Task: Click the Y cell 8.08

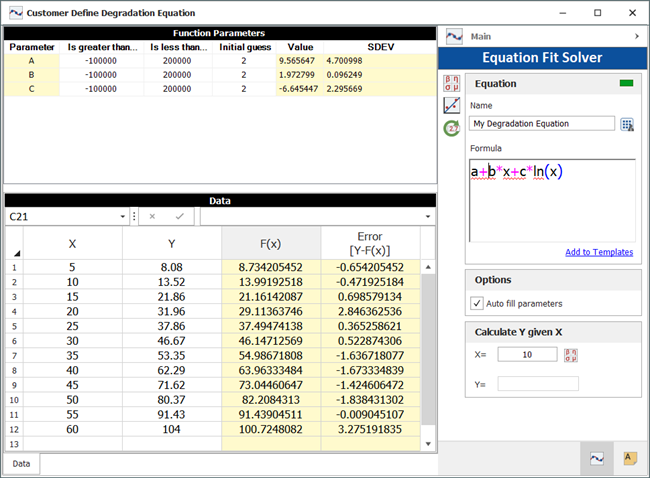Action: tap(172, 267)
